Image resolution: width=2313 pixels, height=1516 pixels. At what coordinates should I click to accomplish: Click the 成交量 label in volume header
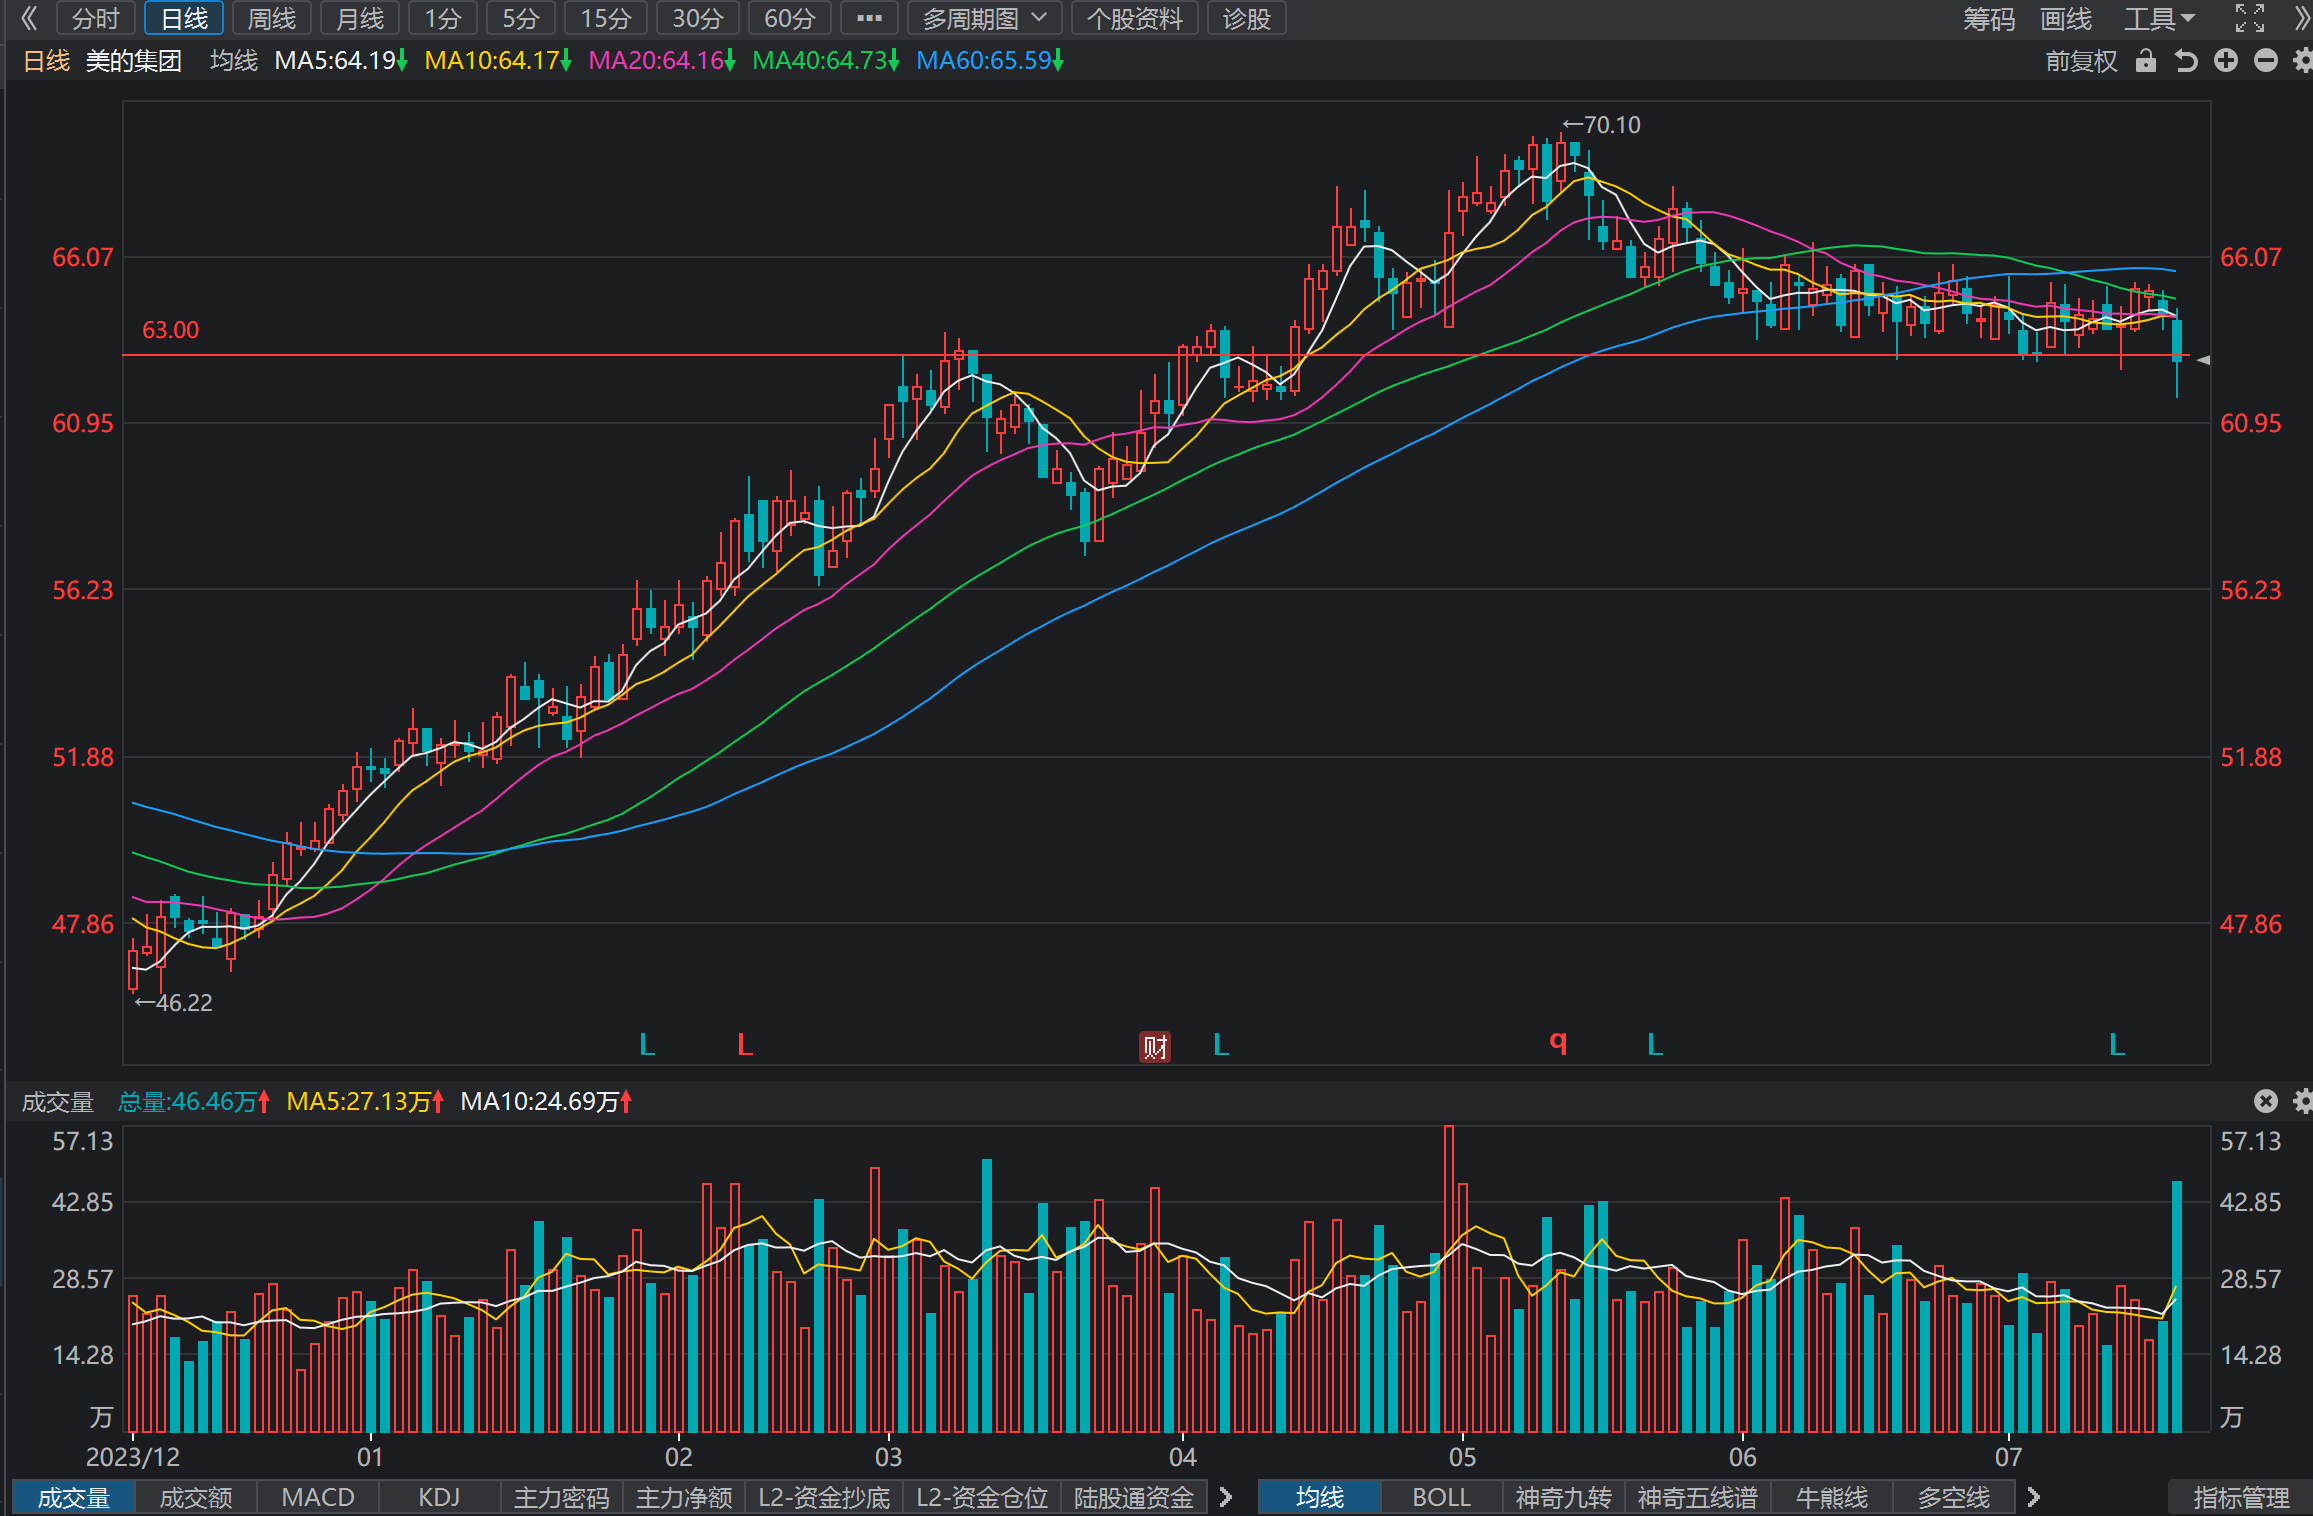58,1101
